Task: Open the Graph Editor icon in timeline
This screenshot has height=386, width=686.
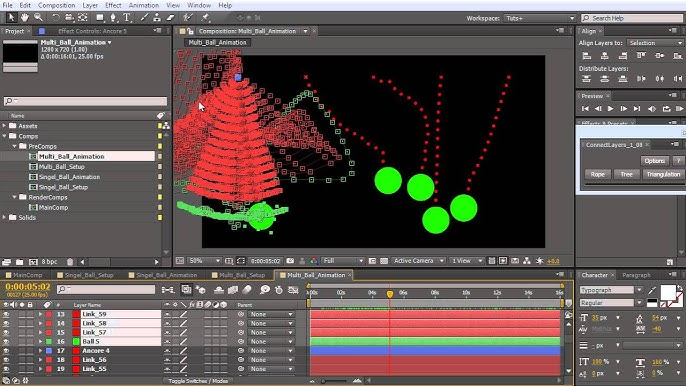Action: 293,290
